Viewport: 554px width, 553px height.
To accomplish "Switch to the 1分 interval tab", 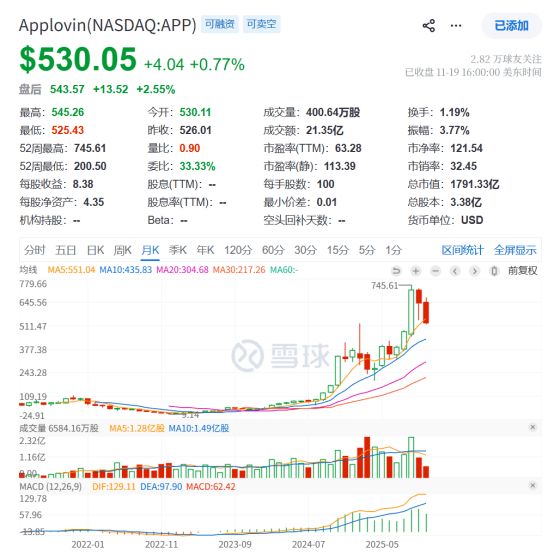I will pyautogui.click(x=394, y=250).
